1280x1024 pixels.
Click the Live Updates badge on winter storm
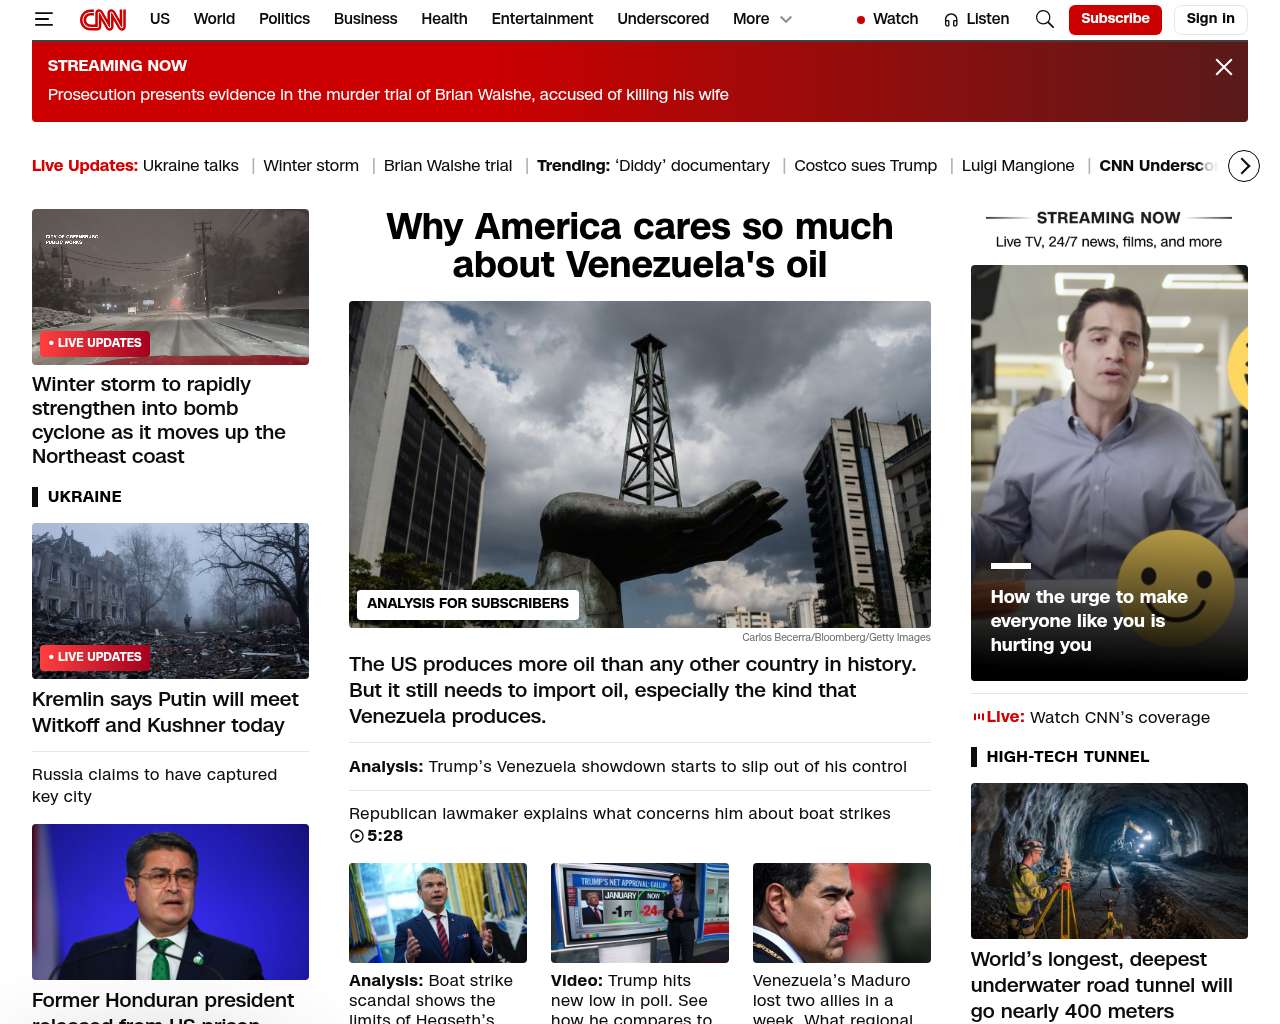(95, 343)
